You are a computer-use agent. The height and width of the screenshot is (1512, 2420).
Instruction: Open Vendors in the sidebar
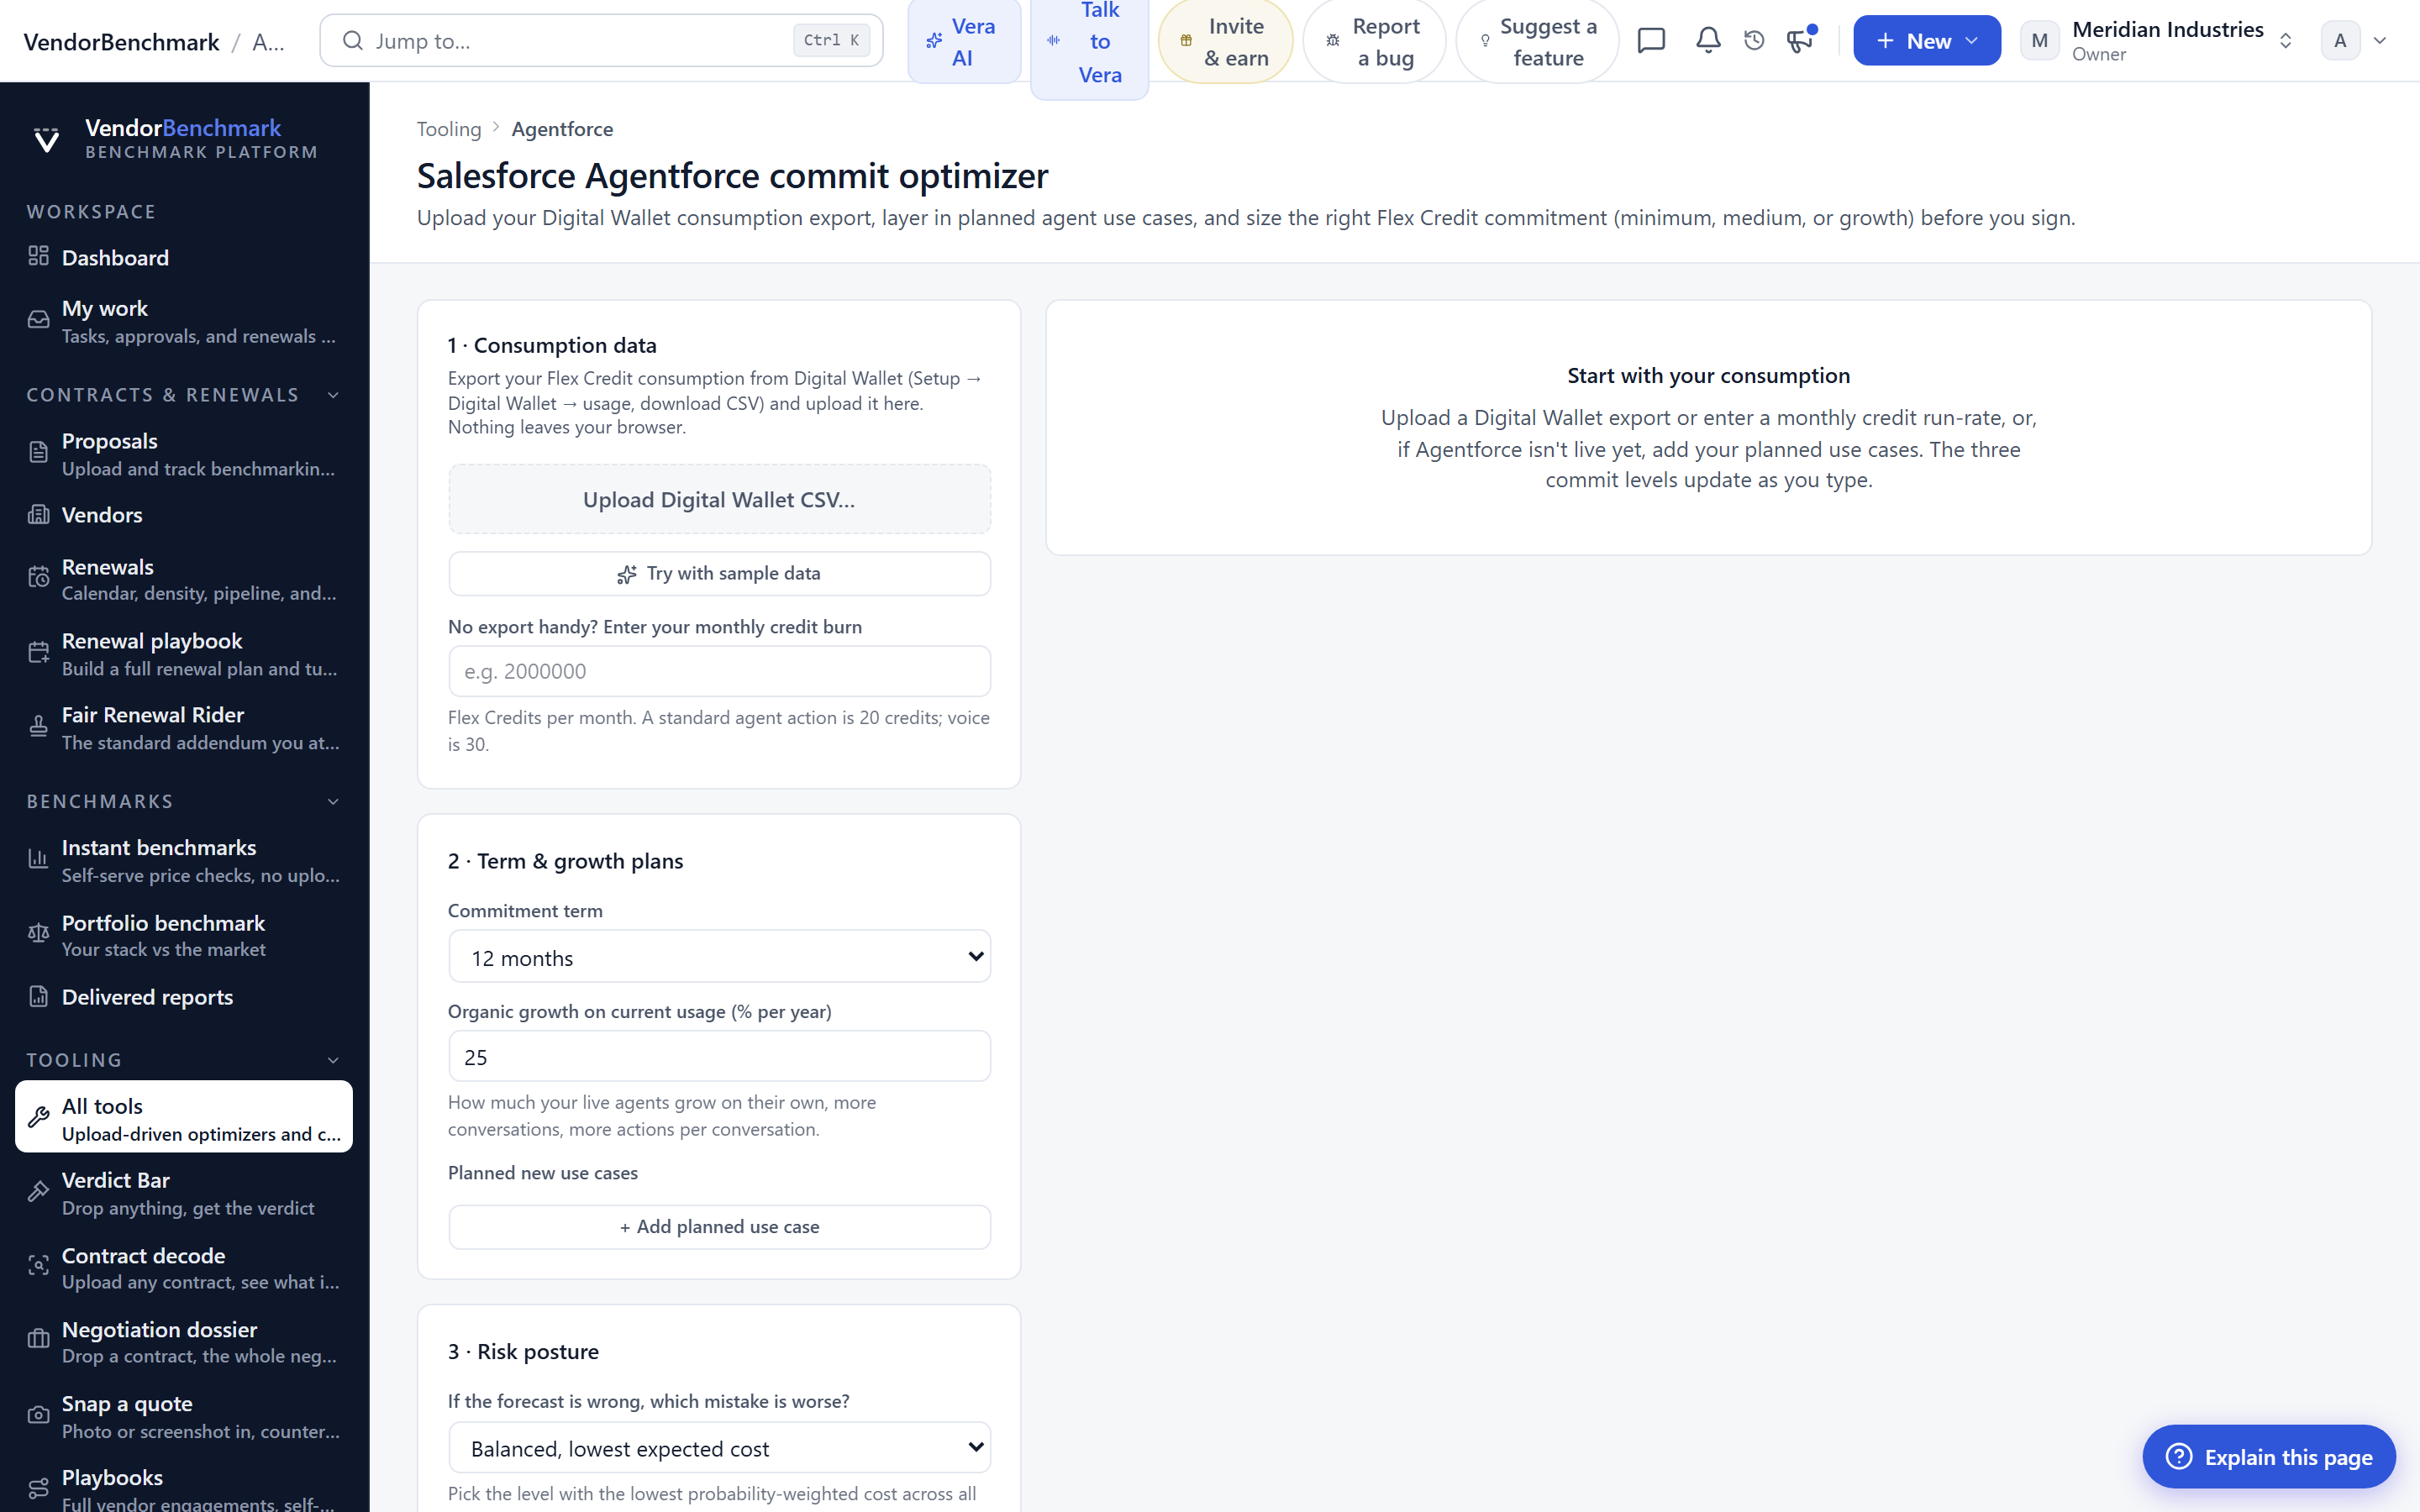tap(184, 515)
